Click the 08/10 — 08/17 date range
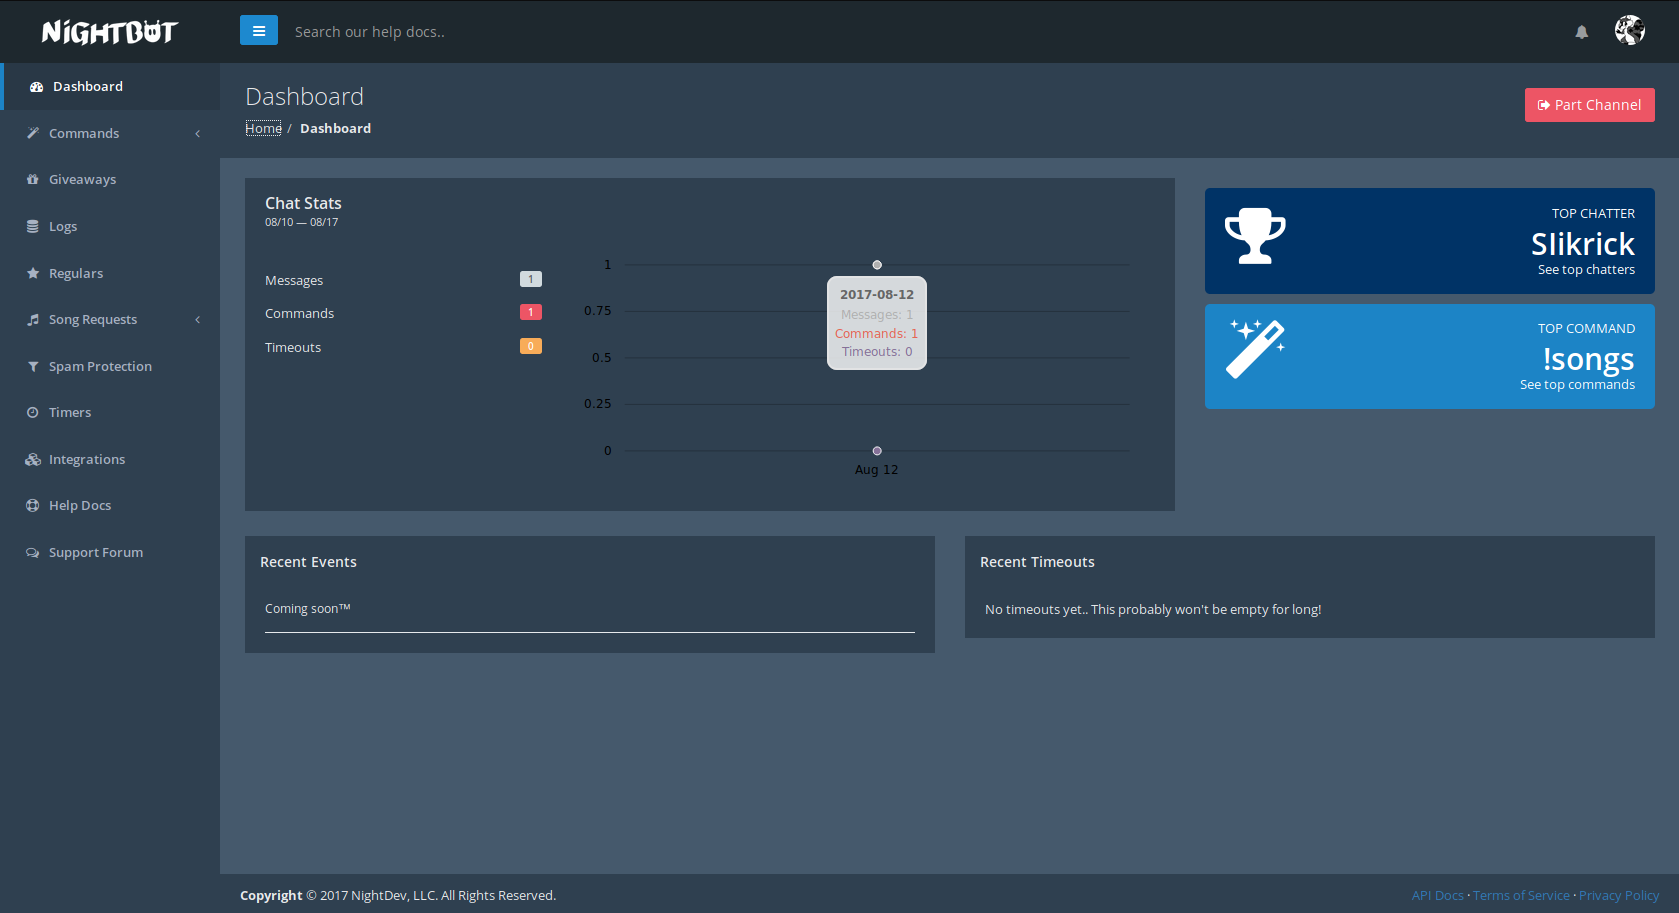The height and width of the screenshot is (913, 1679). (302, 223)
